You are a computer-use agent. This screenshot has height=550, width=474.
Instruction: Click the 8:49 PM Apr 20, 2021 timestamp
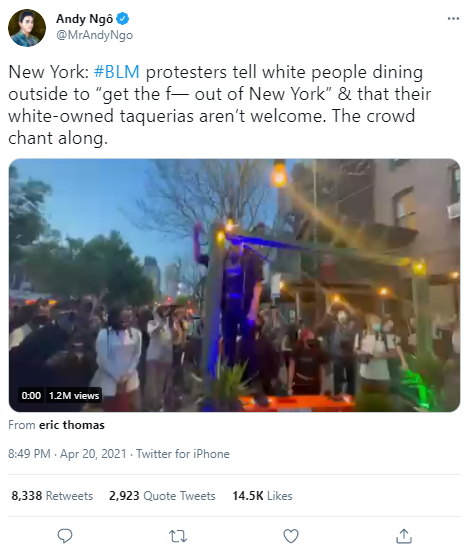[67, 454]
